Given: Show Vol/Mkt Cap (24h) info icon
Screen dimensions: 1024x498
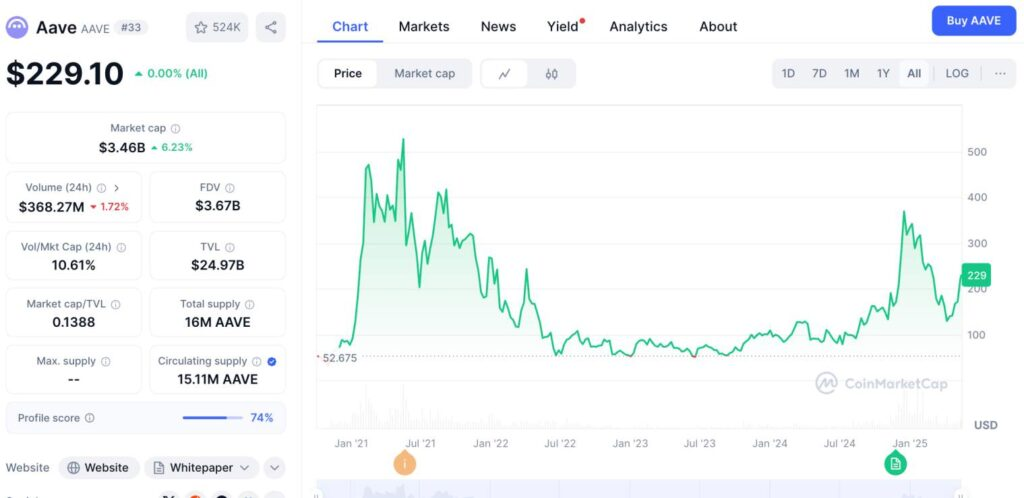Looking at the screenshot, I should tap(121, 247).
